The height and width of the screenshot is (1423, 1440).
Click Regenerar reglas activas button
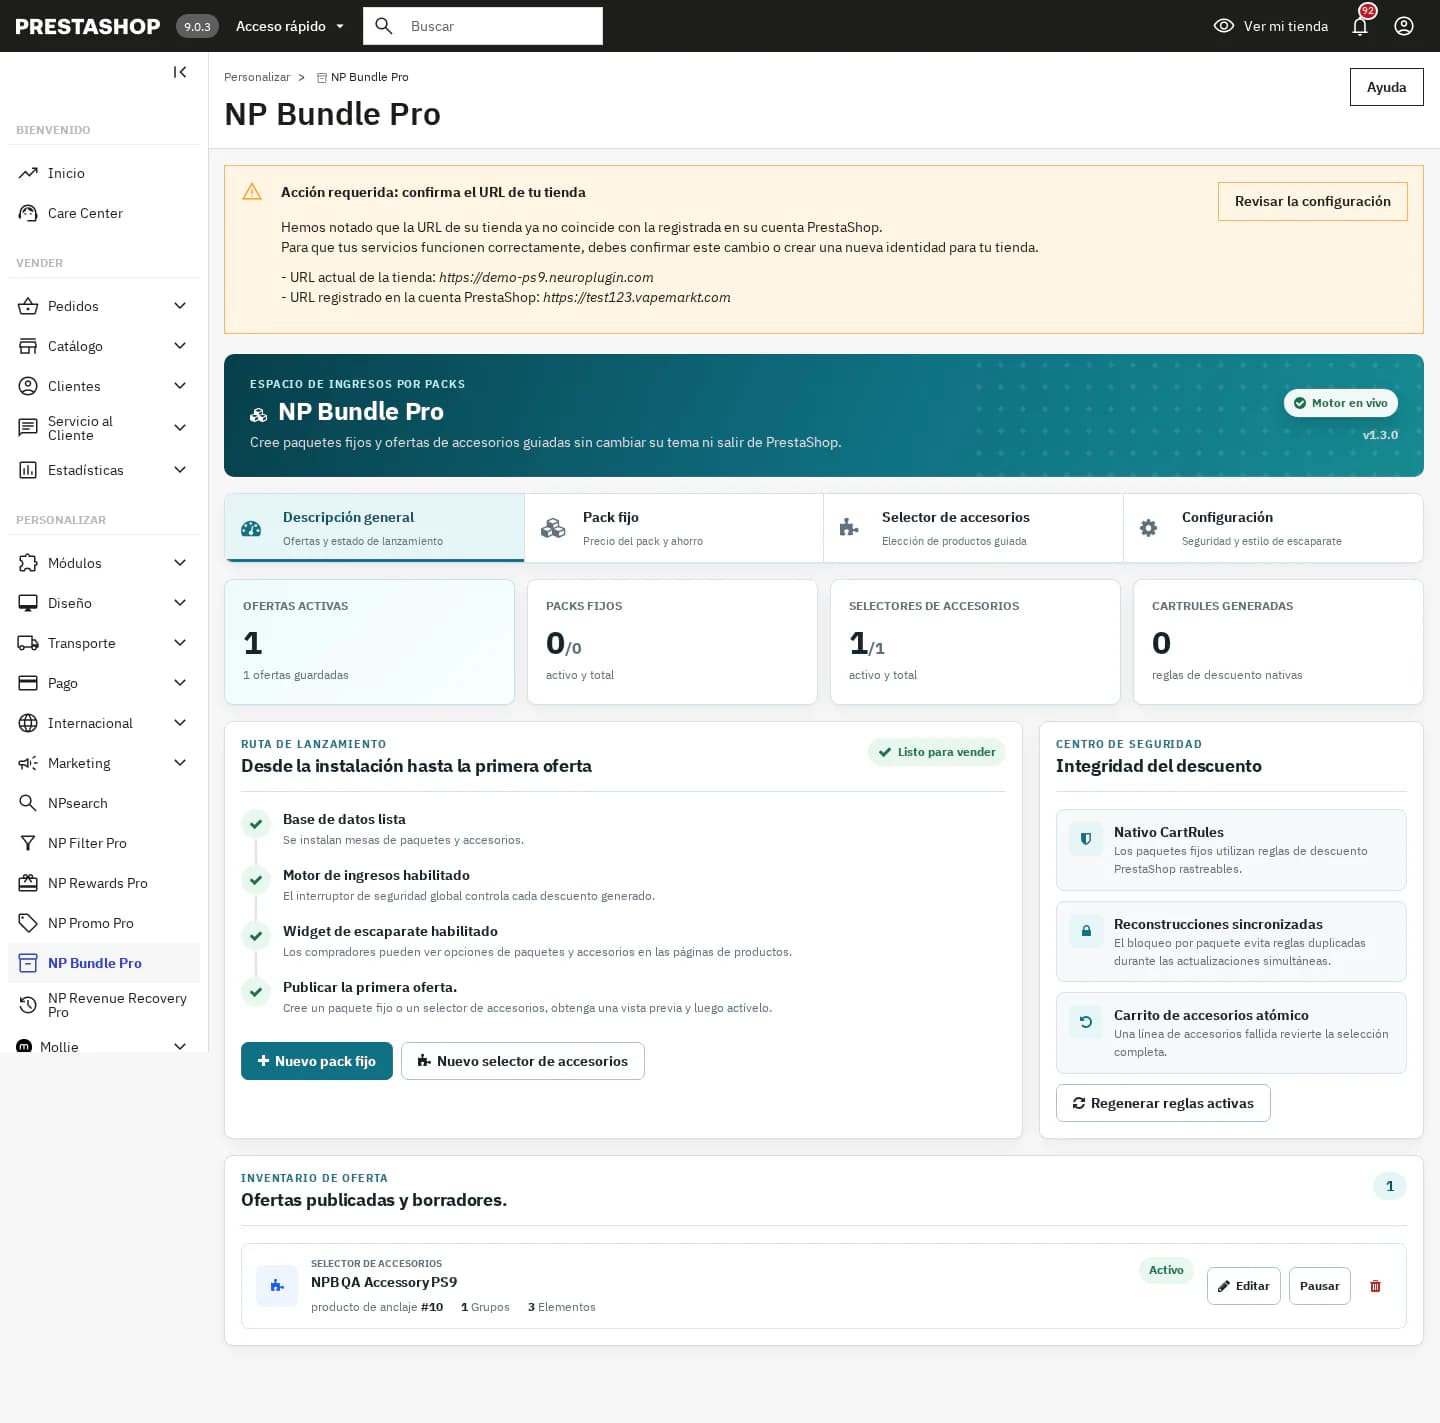coord(1163,1103)
